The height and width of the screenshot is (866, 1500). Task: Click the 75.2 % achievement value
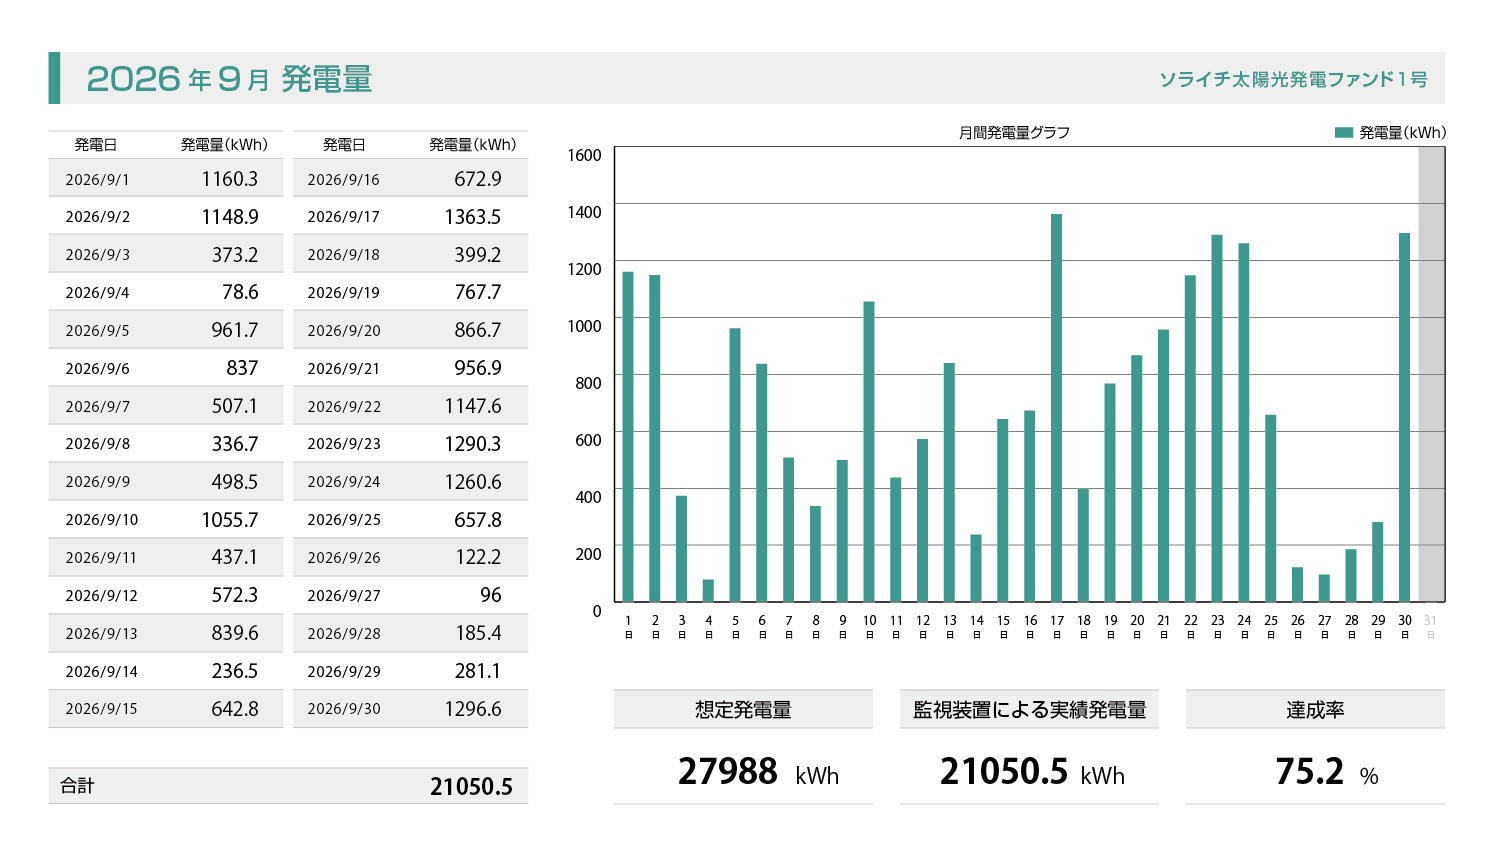pos(1327,771)
